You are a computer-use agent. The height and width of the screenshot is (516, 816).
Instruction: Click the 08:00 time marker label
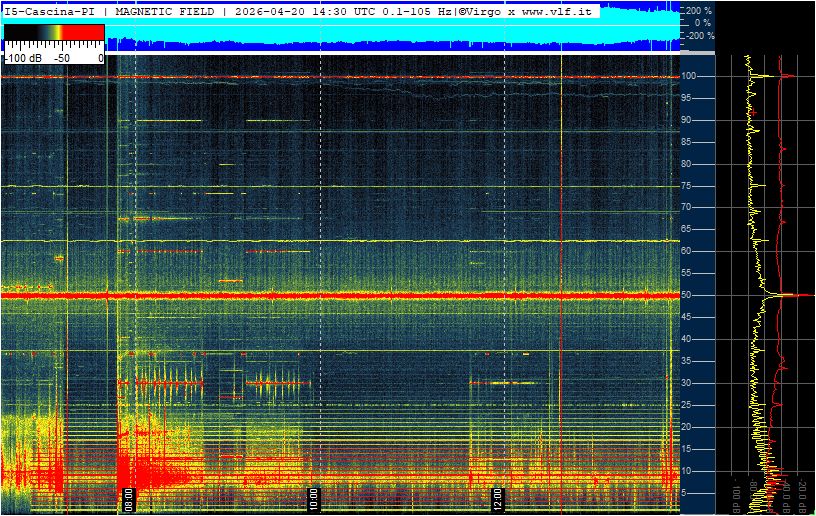point(129,500)
